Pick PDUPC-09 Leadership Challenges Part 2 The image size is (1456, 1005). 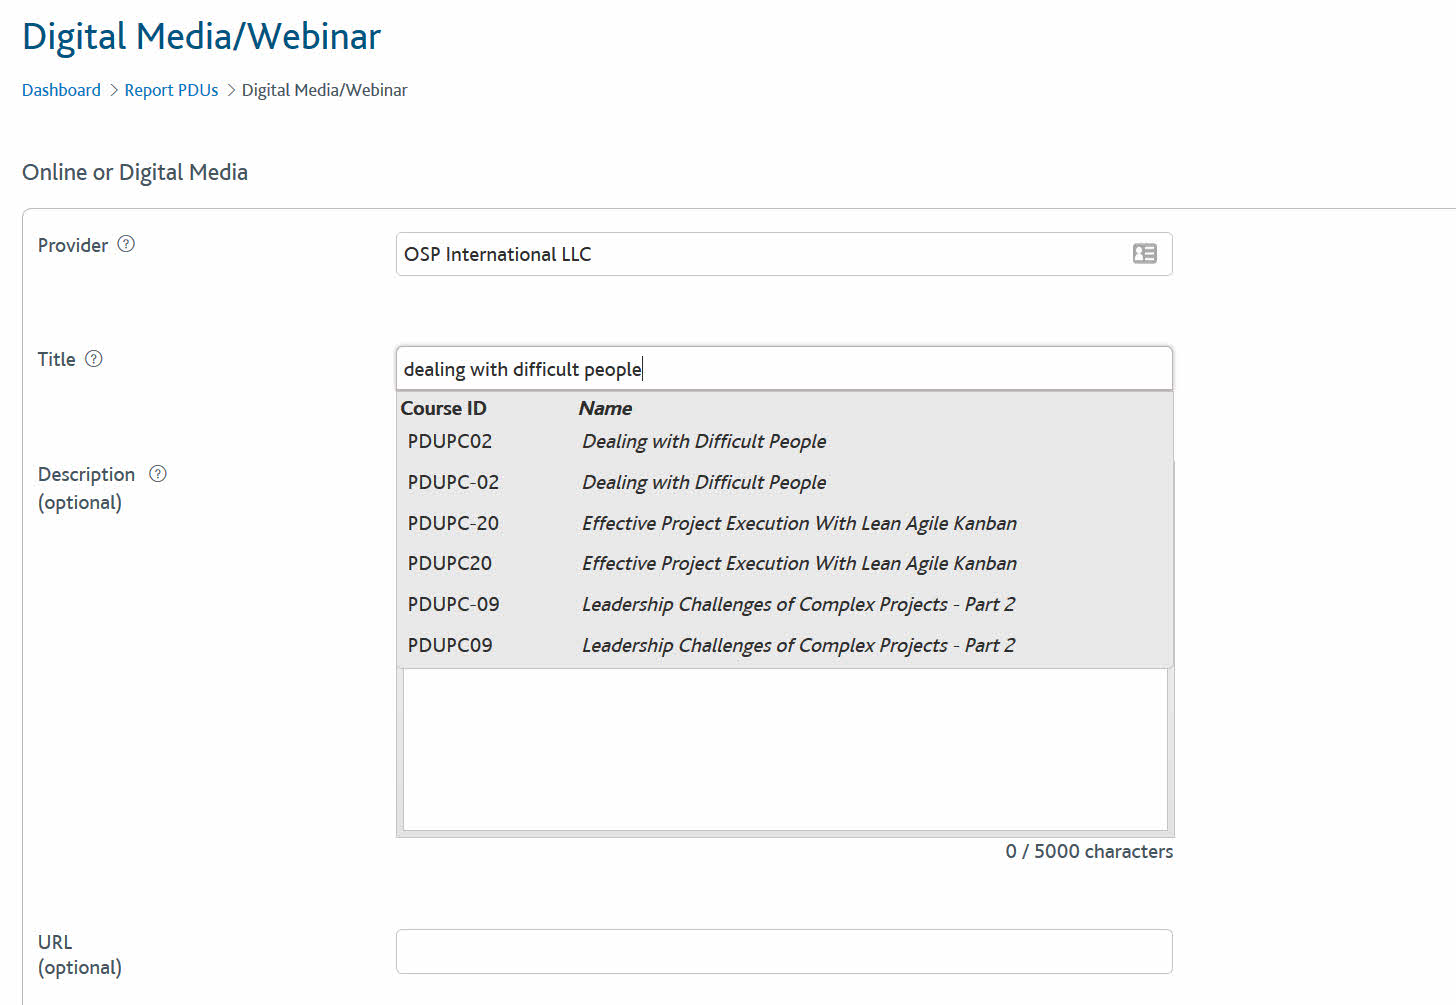785,604
